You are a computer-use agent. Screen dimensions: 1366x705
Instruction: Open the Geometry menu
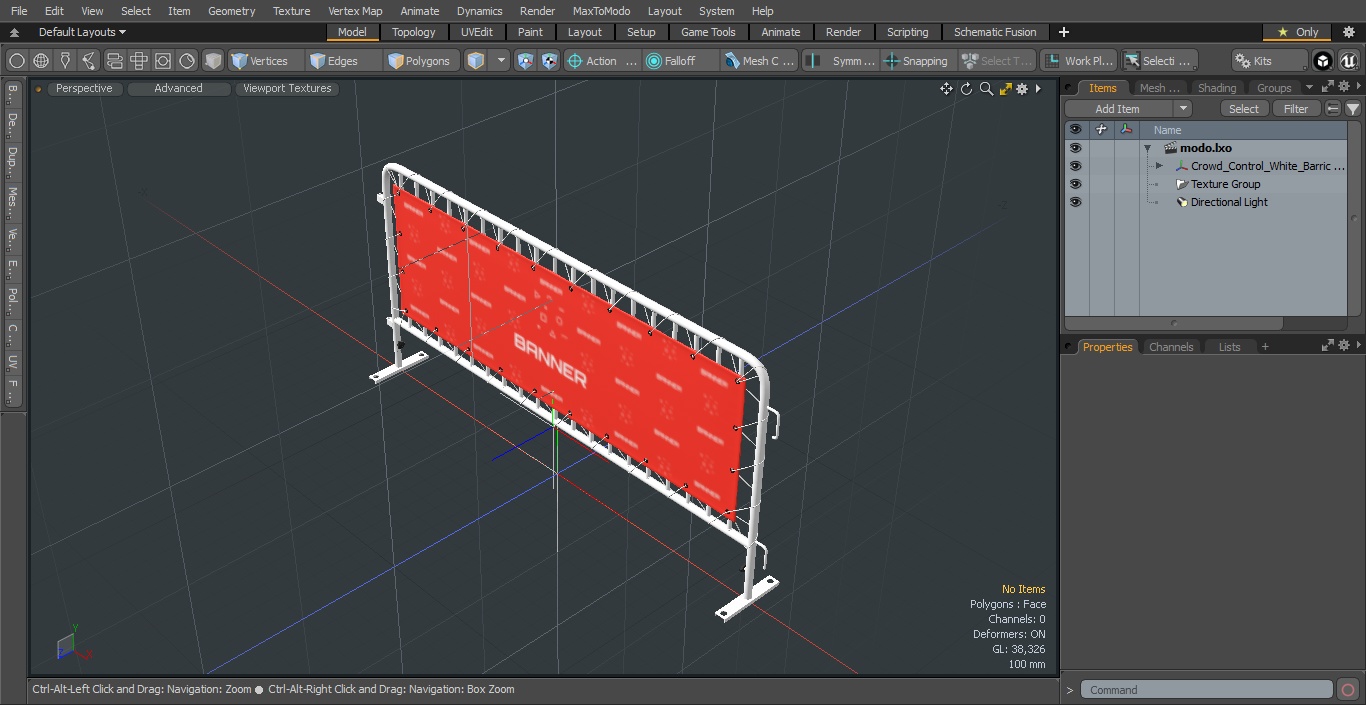point(231,11)
